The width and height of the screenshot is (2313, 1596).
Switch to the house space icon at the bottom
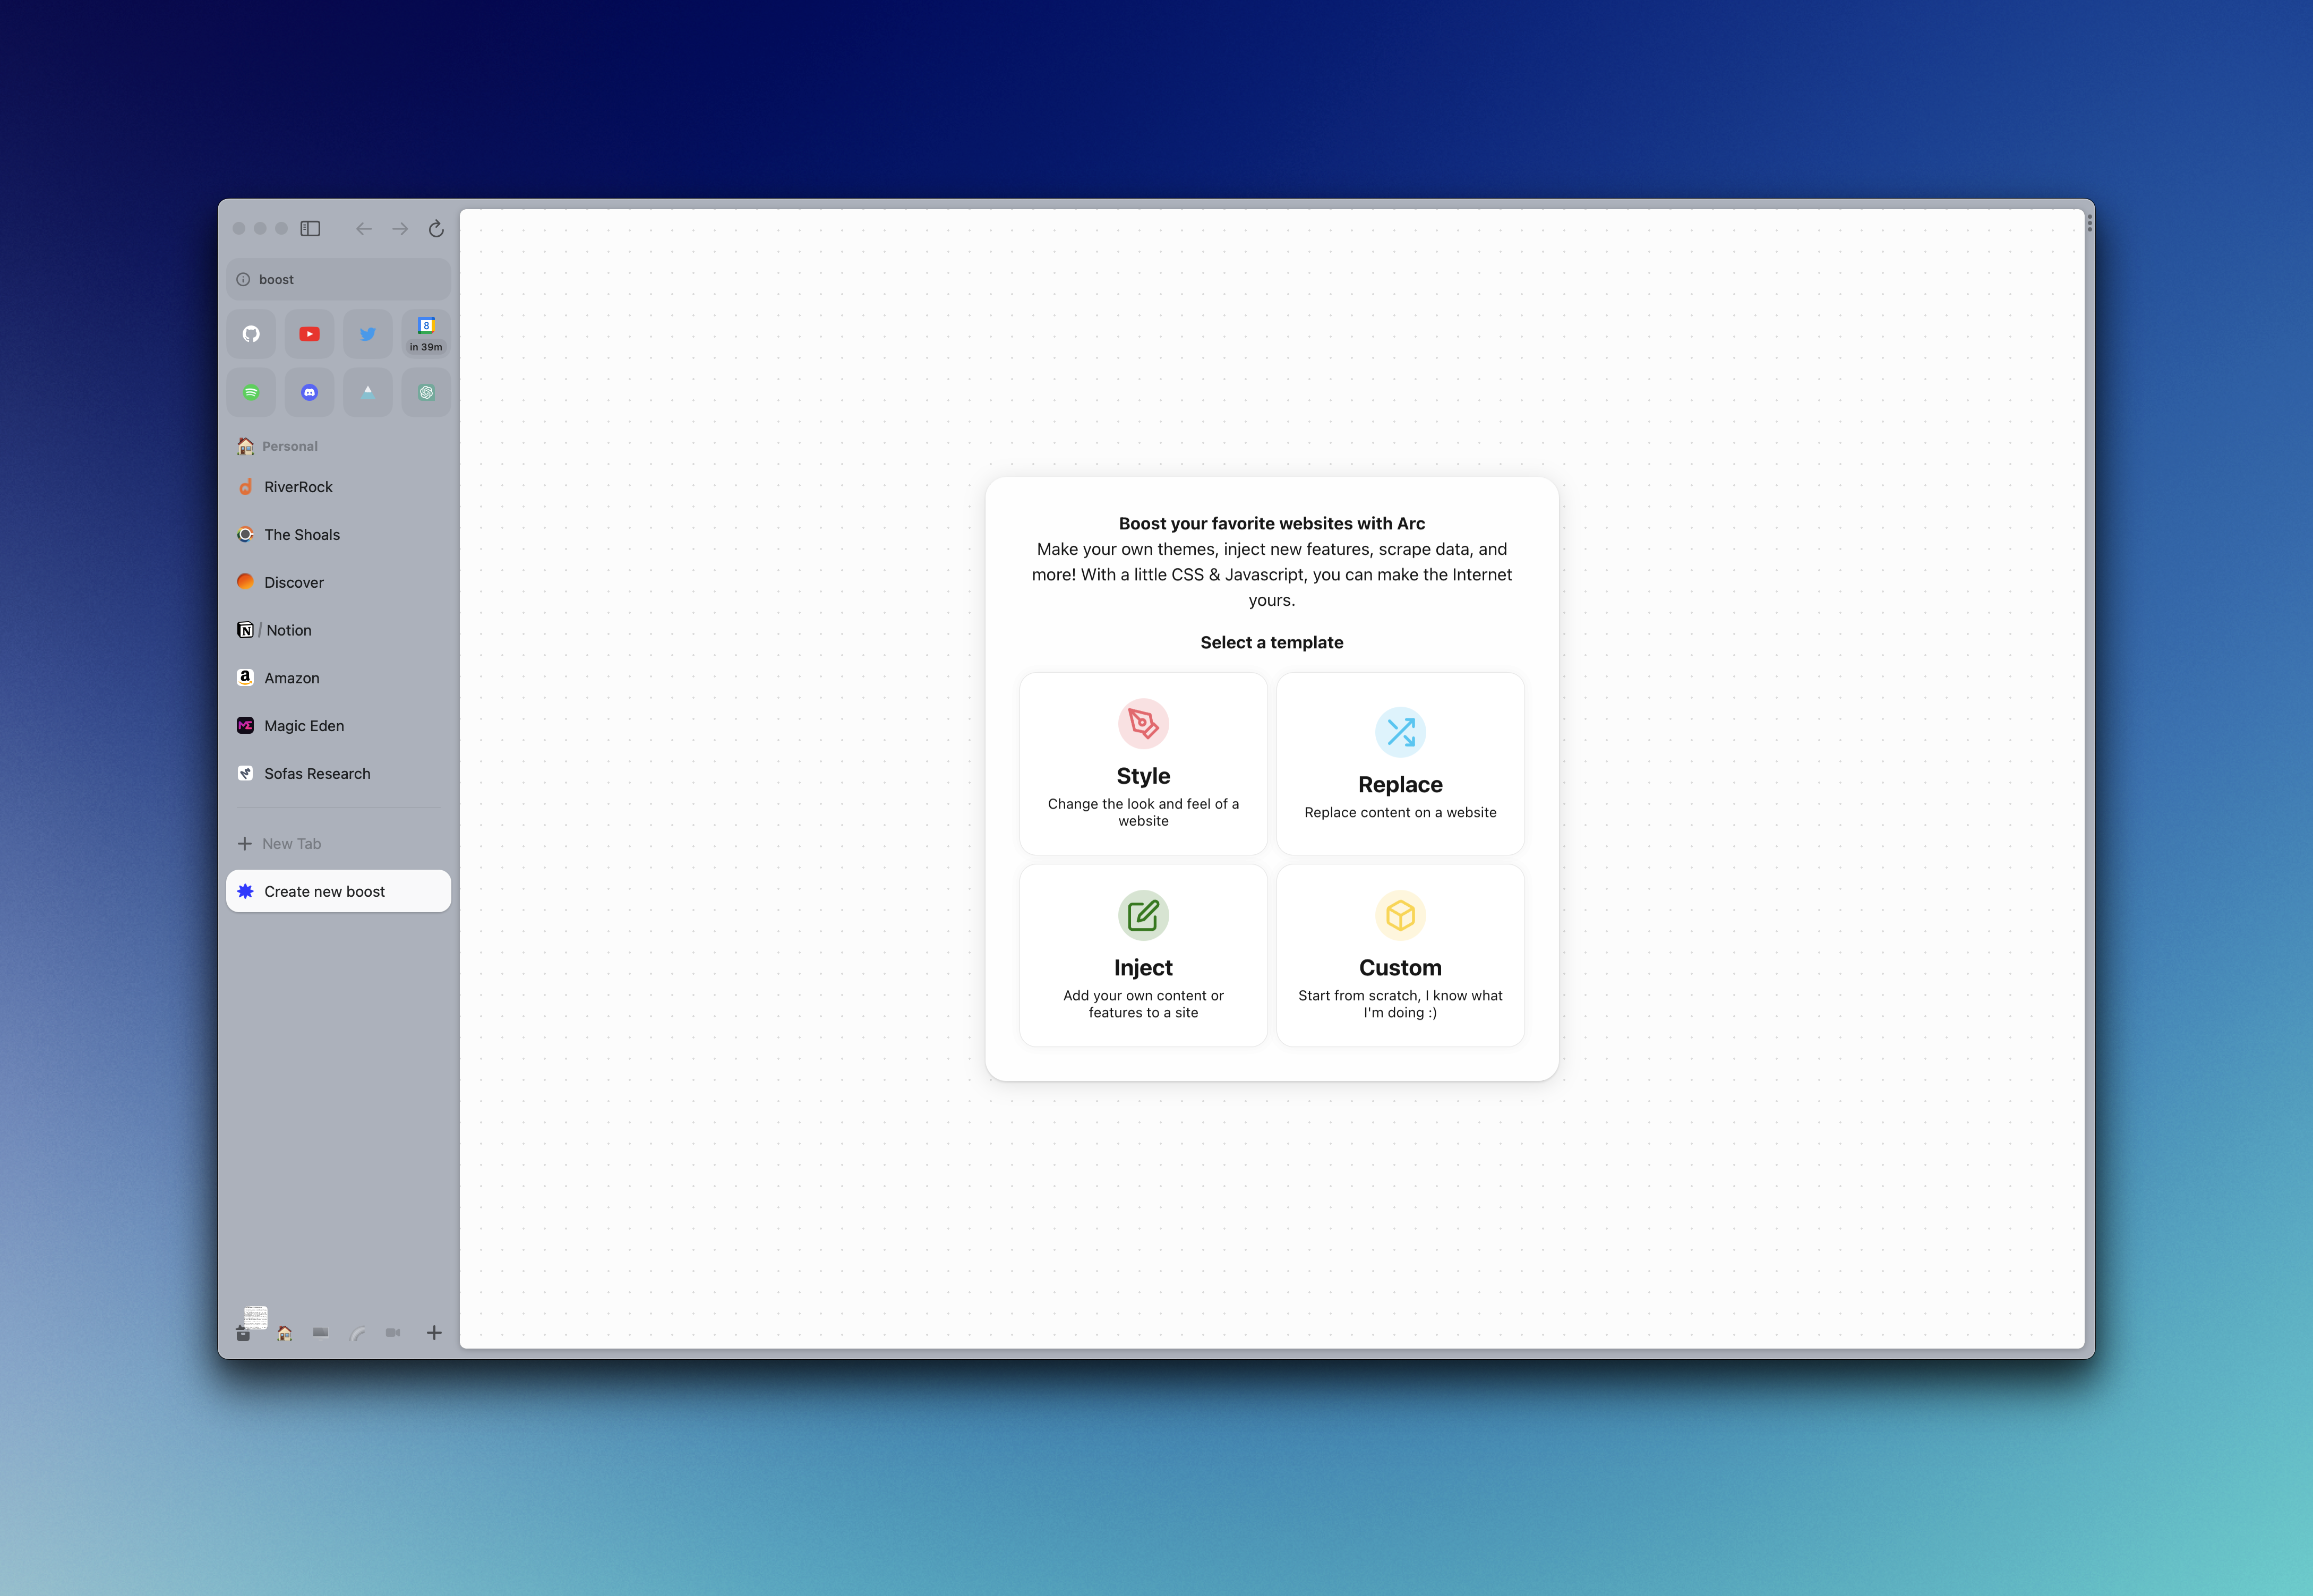coord(285,1333)
